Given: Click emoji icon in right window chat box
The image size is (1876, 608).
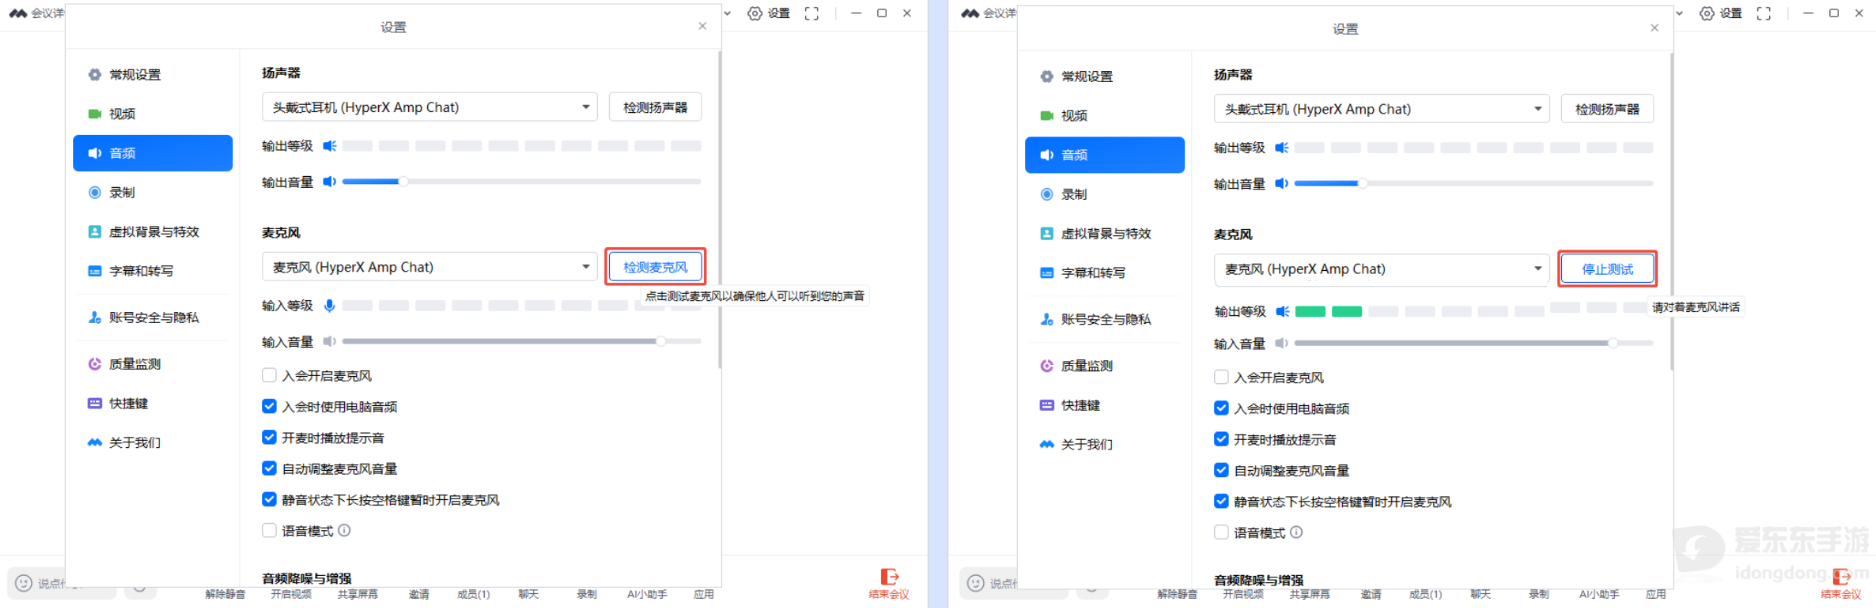Looking at the screenshot, I should (975, 583).
